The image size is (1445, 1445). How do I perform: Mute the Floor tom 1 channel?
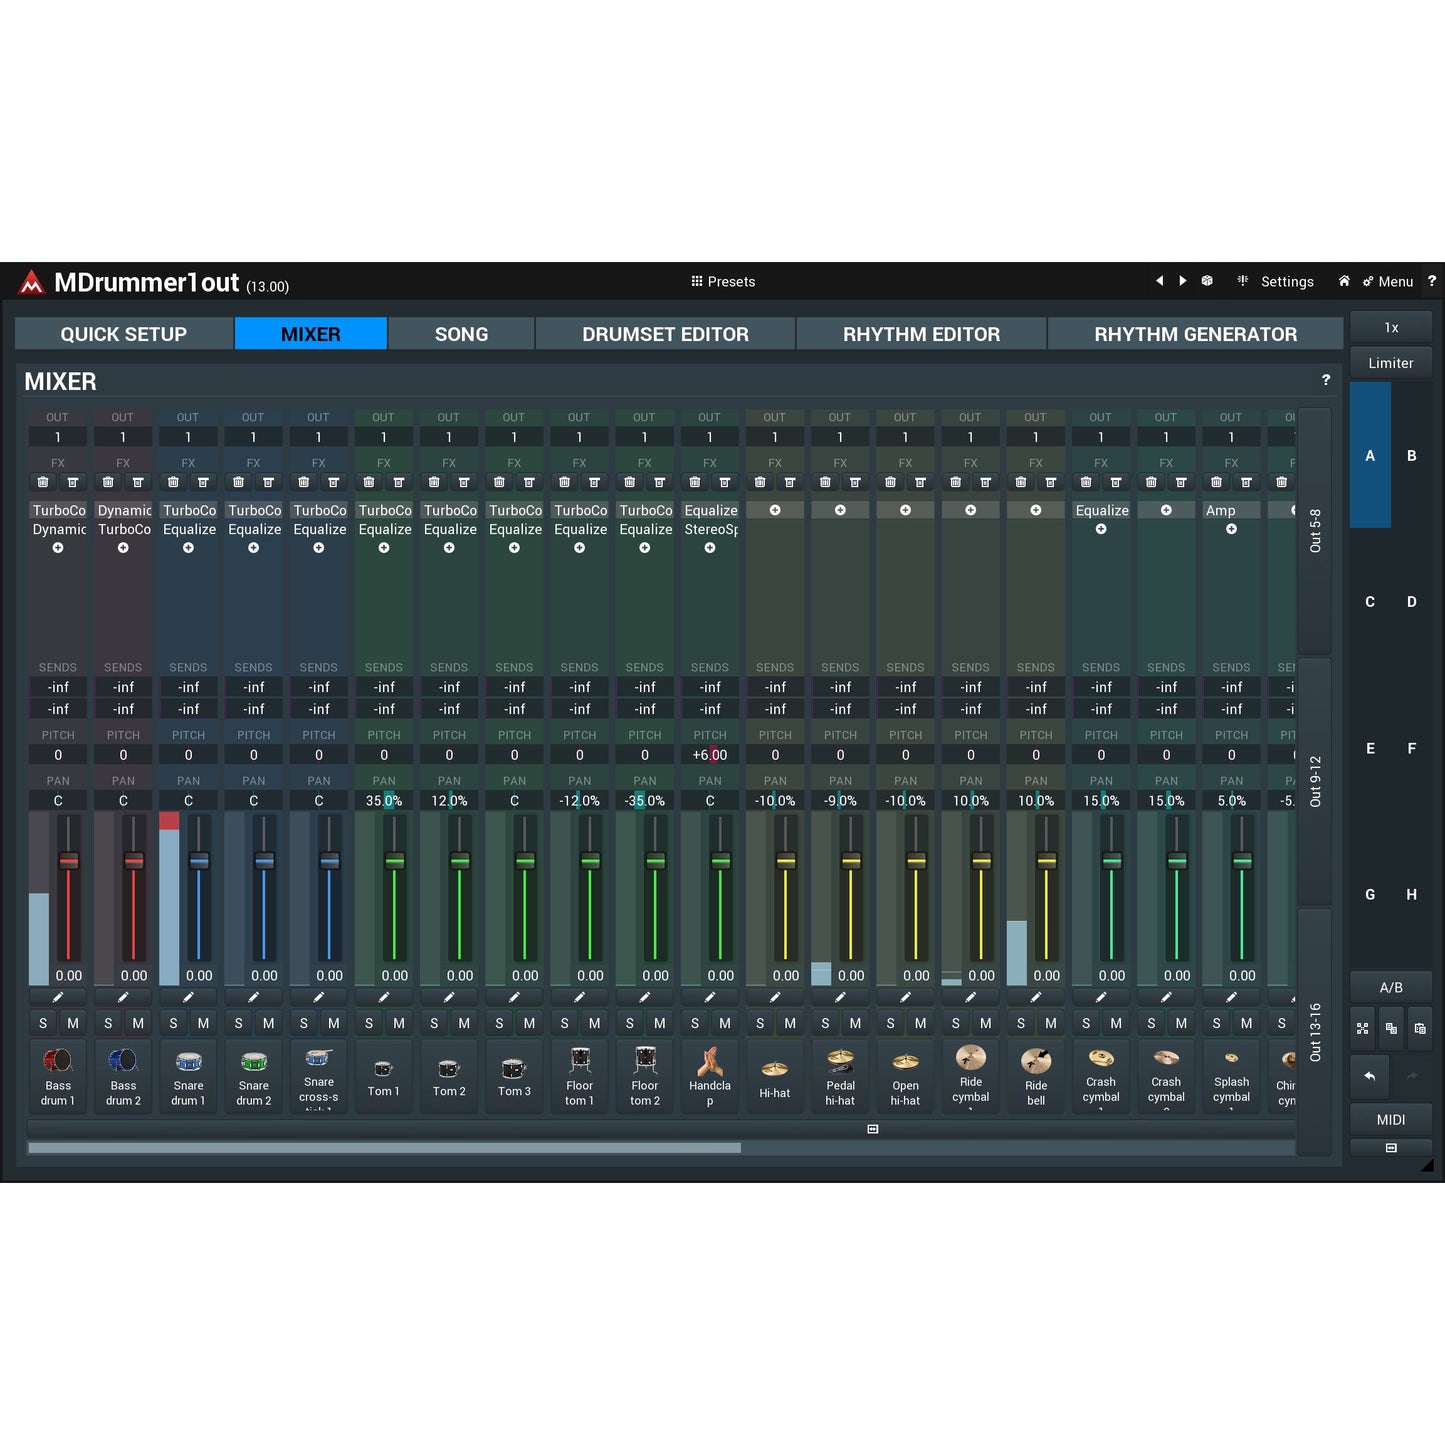tap(594, 1023)
